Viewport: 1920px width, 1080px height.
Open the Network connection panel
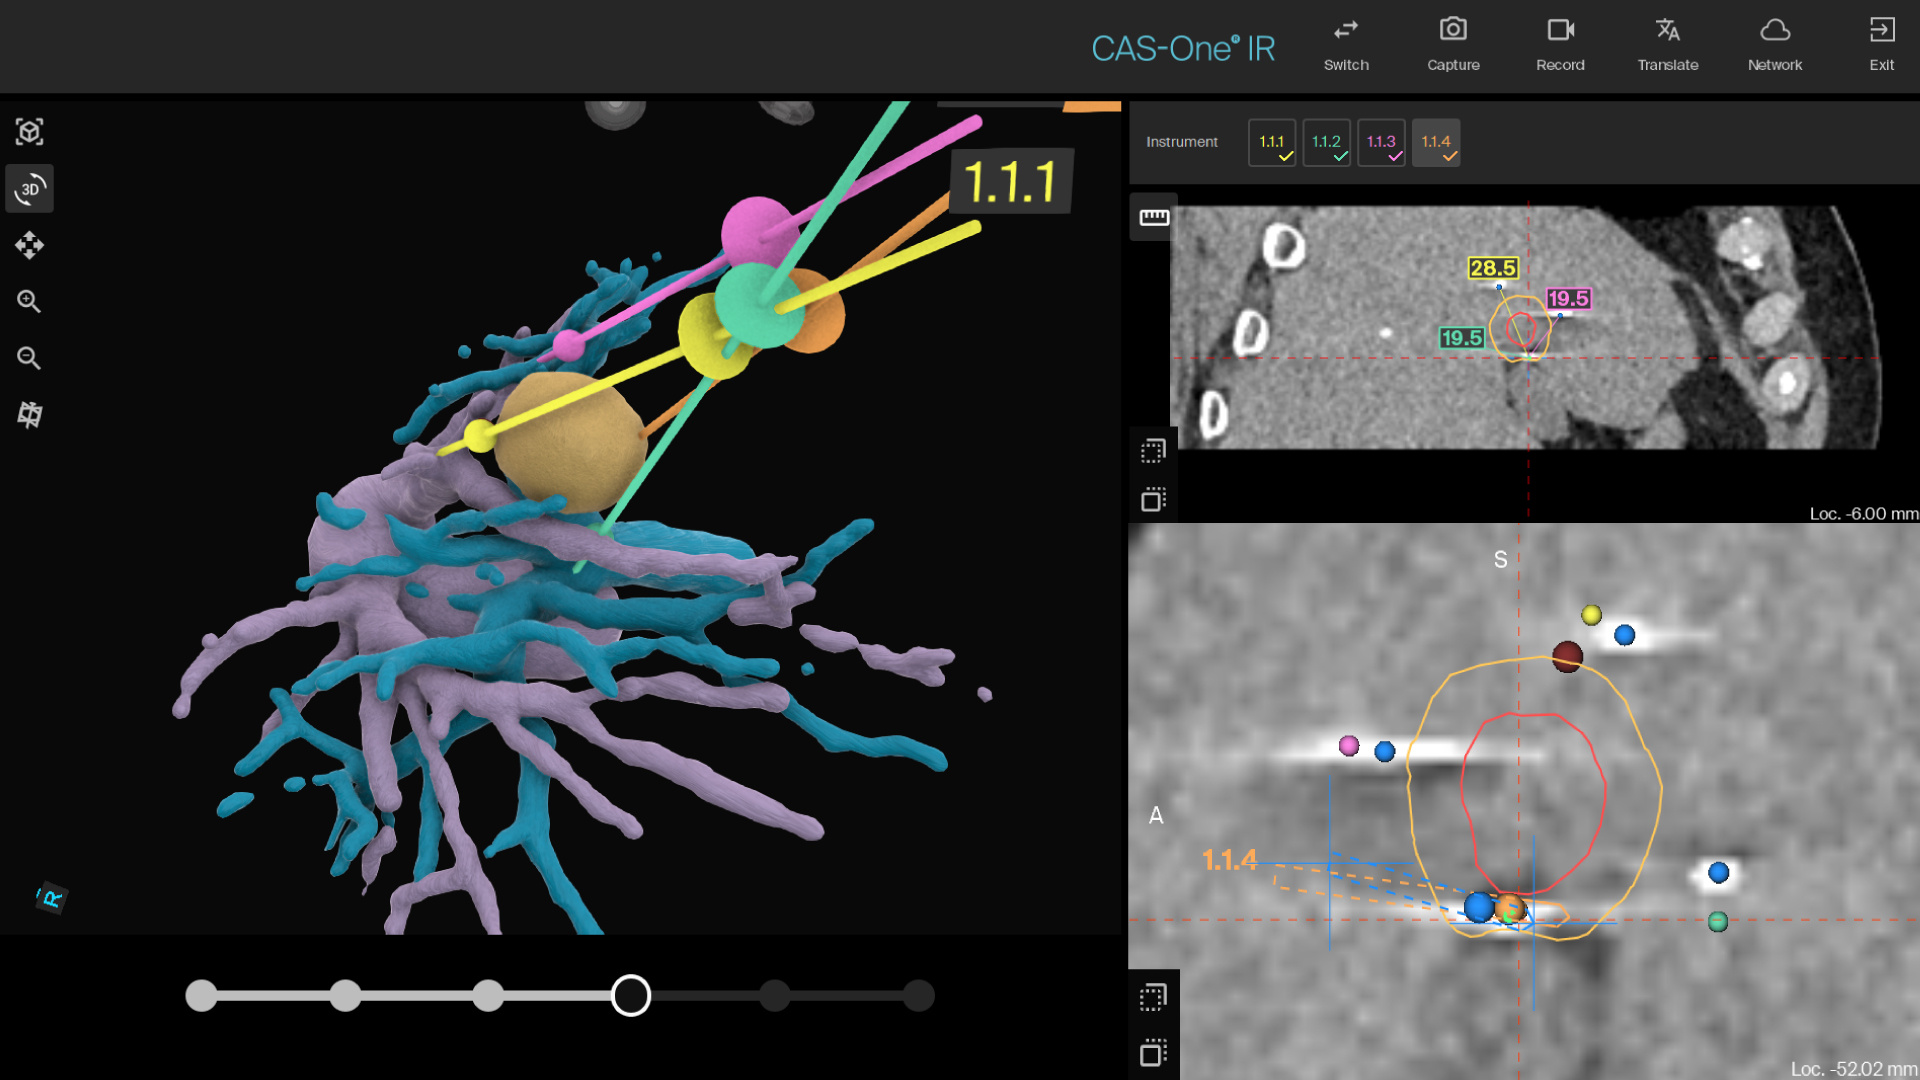[x=1775, y=44]
